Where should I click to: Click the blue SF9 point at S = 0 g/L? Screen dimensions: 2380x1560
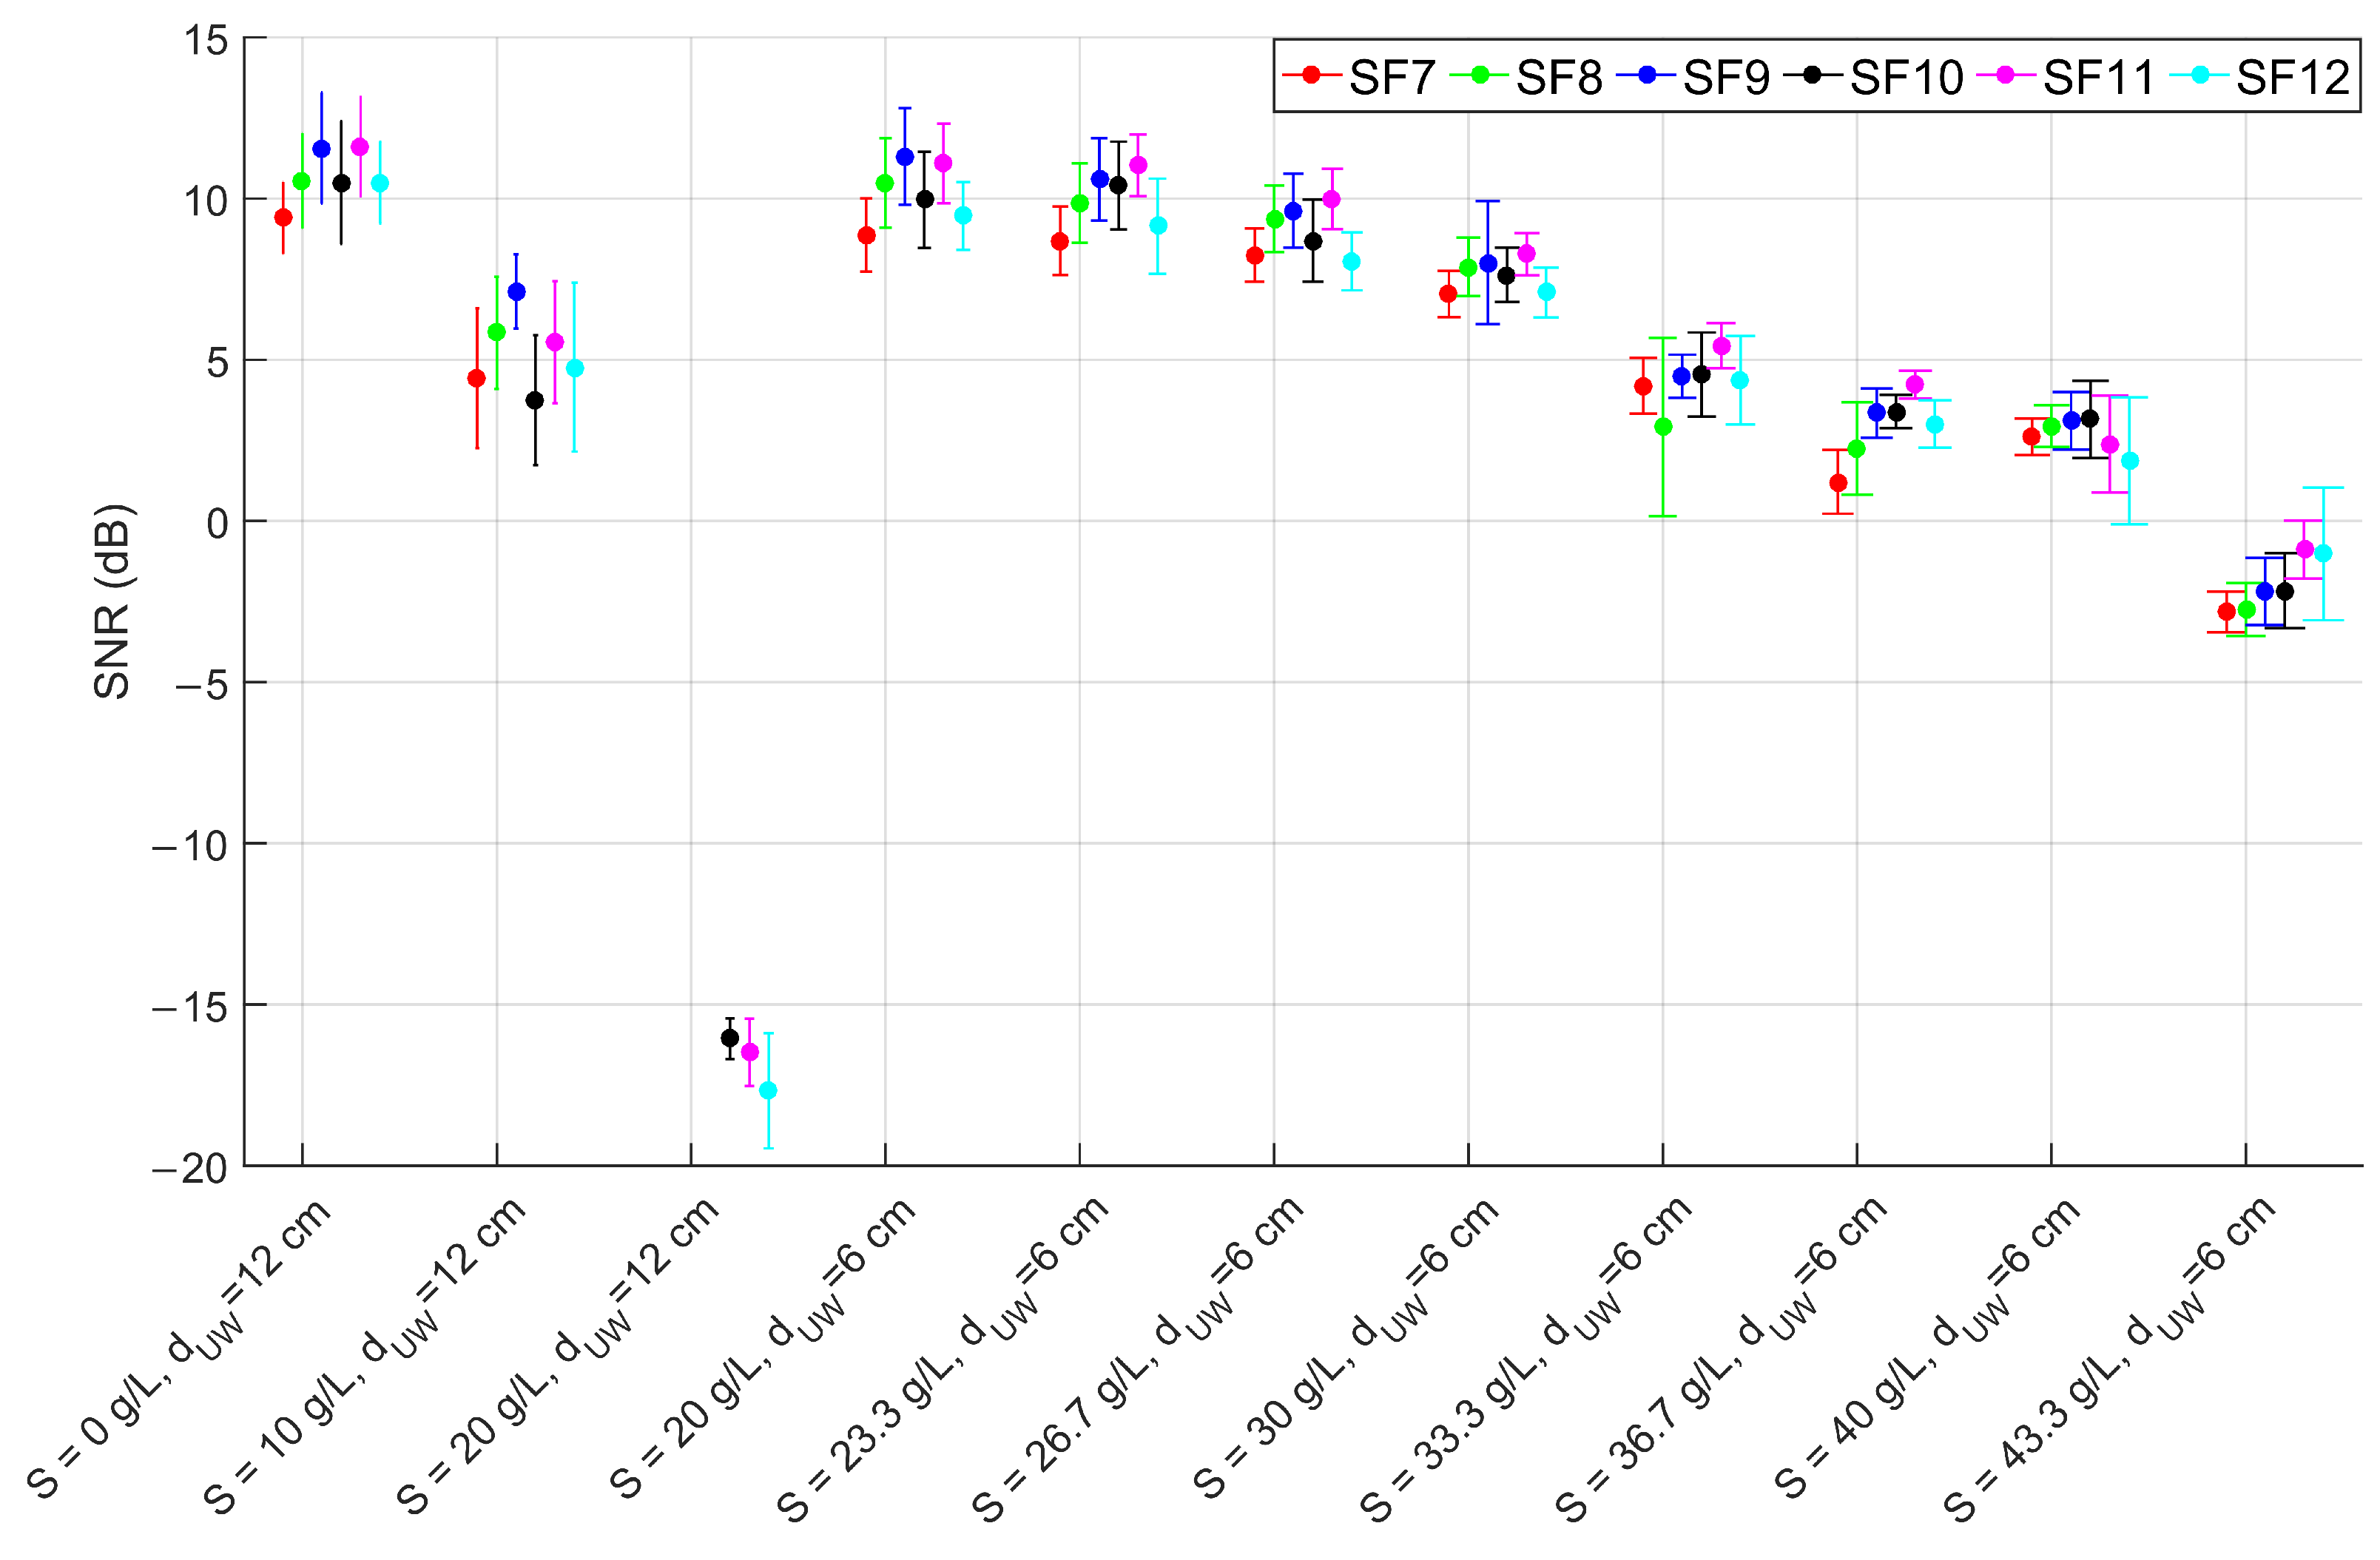click(x=321, y=149)
